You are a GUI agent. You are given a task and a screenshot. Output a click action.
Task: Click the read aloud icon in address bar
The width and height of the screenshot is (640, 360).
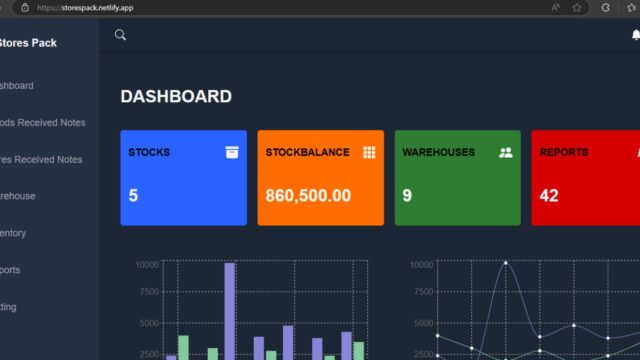tap(556, 7)
